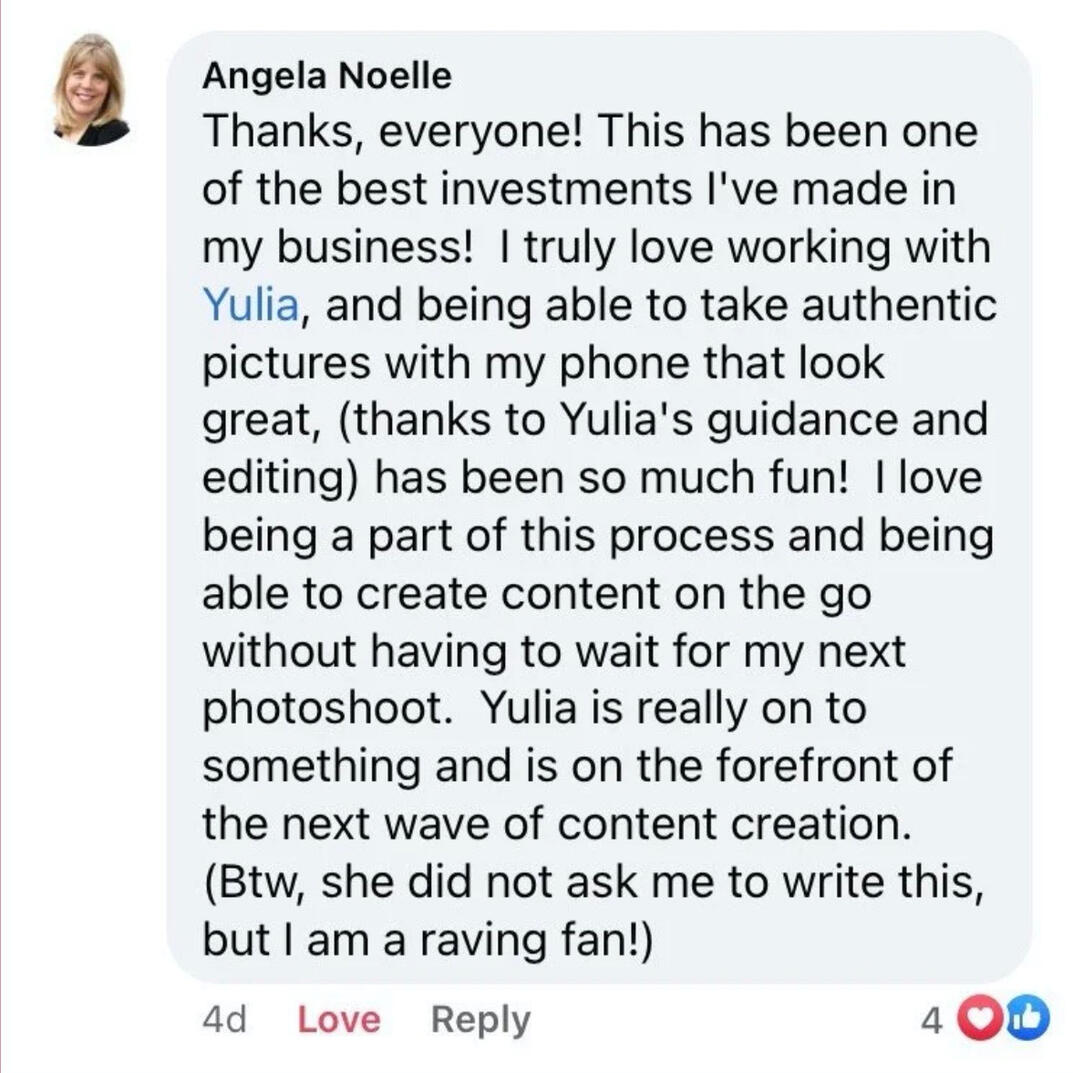Image resolution: width=1073 pixels, height=1073 pixels.
Task: View who reacted with a like
Action: pyautogui.click(x=1026, y=1020)
